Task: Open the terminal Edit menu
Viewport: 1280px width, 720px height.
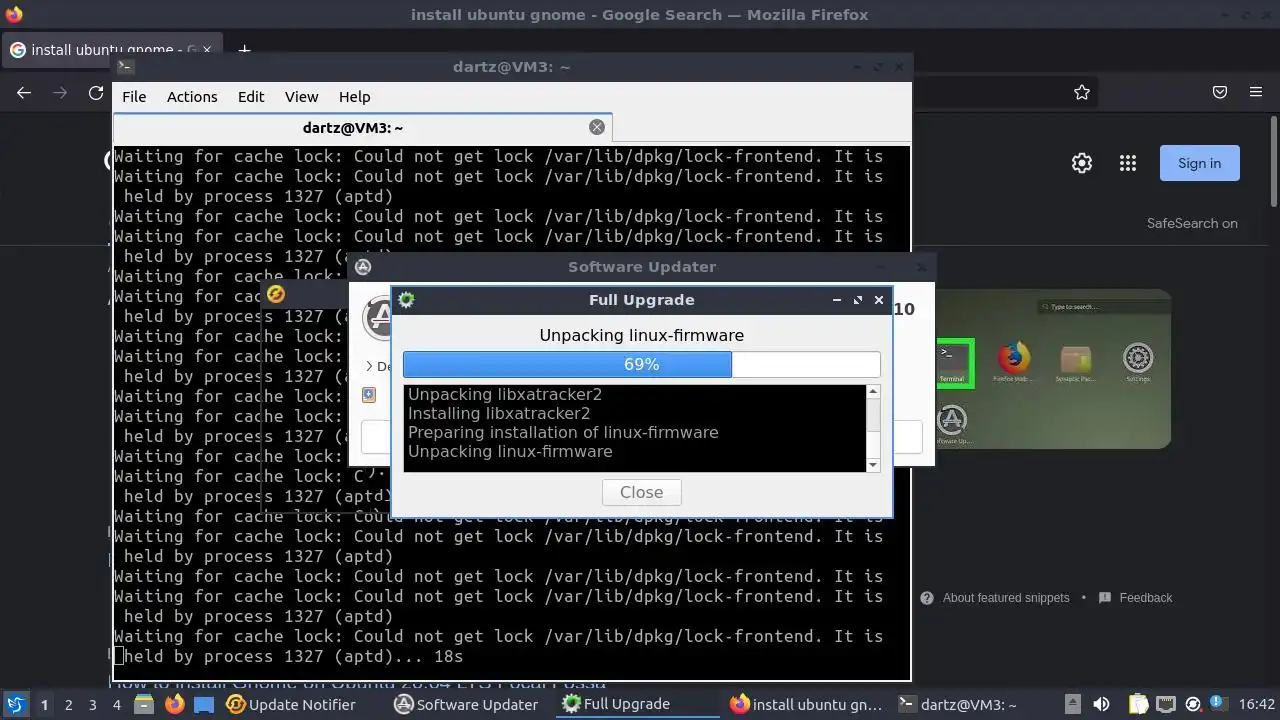Action: [251, 97]
